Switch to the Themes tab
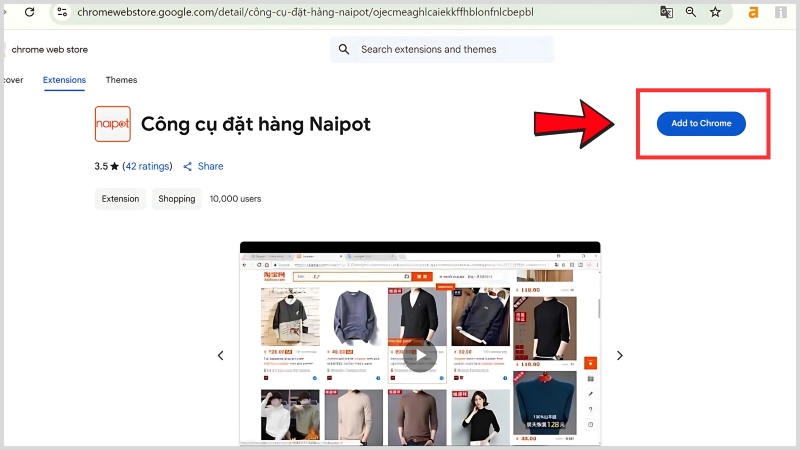Image resolution: width=800 pixels, height=450 pixels. click(121, 80)
